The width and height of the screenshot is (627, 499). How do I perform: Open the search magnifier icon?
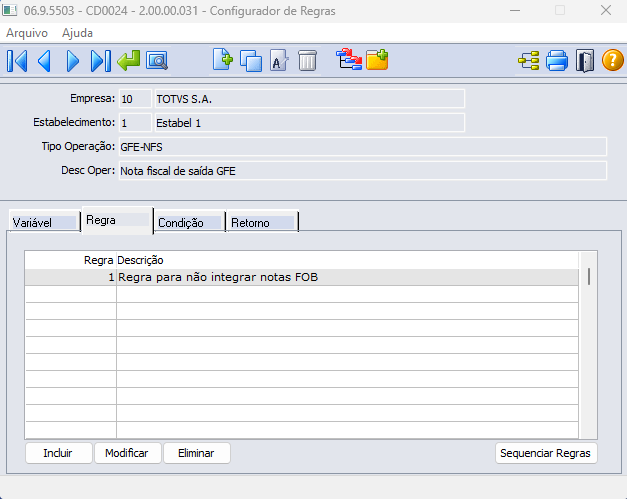(x=157, y=61)
